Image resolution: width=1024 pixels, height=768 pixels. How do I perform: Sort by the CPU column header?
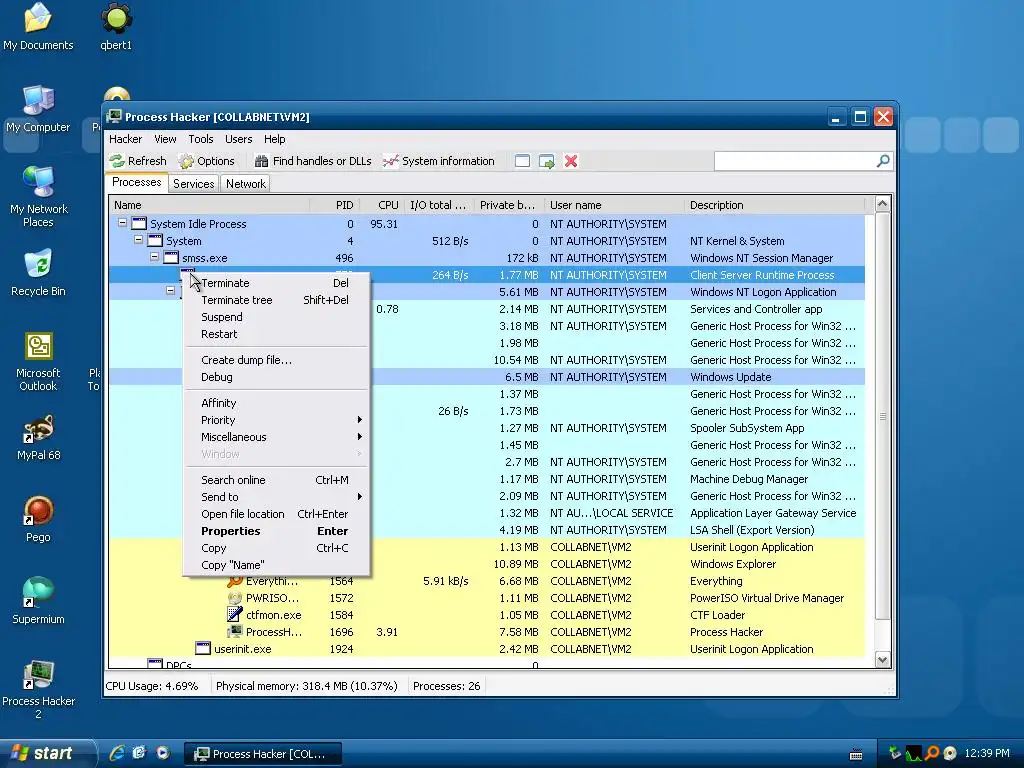381,205
